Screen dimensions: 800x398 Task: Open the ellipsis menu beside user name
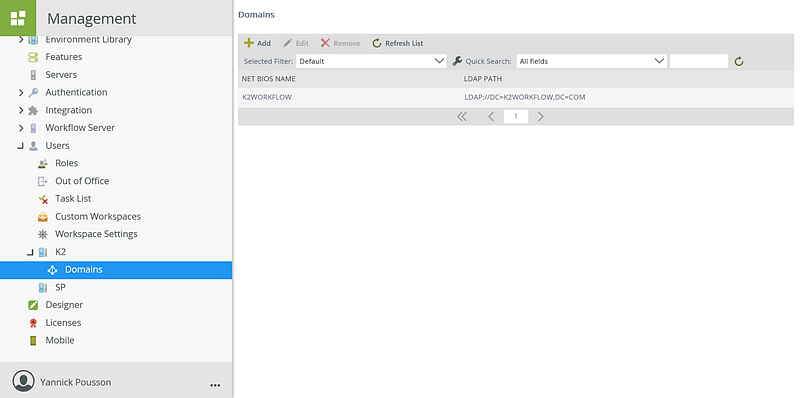coord(215,385)
